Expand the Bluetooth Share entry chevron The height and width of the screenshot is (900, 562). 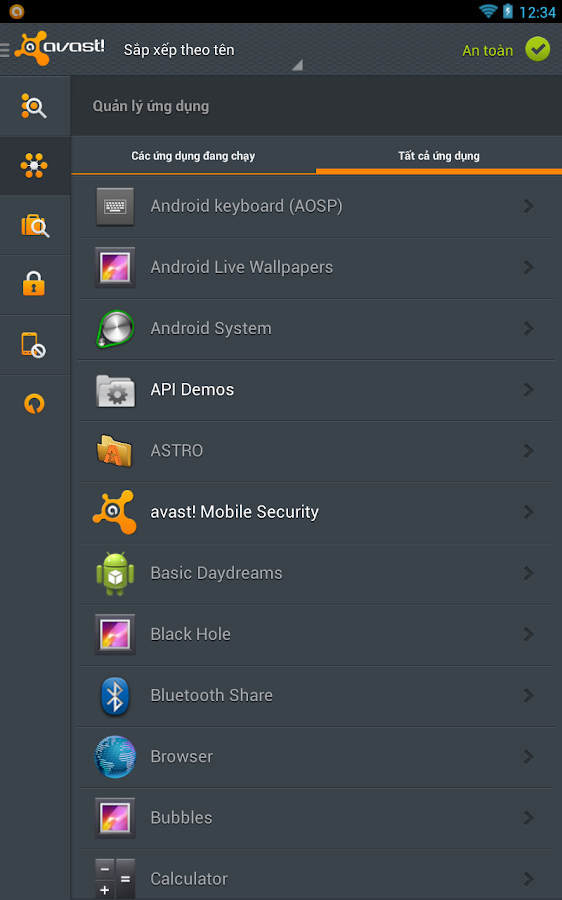pos(529,696)
